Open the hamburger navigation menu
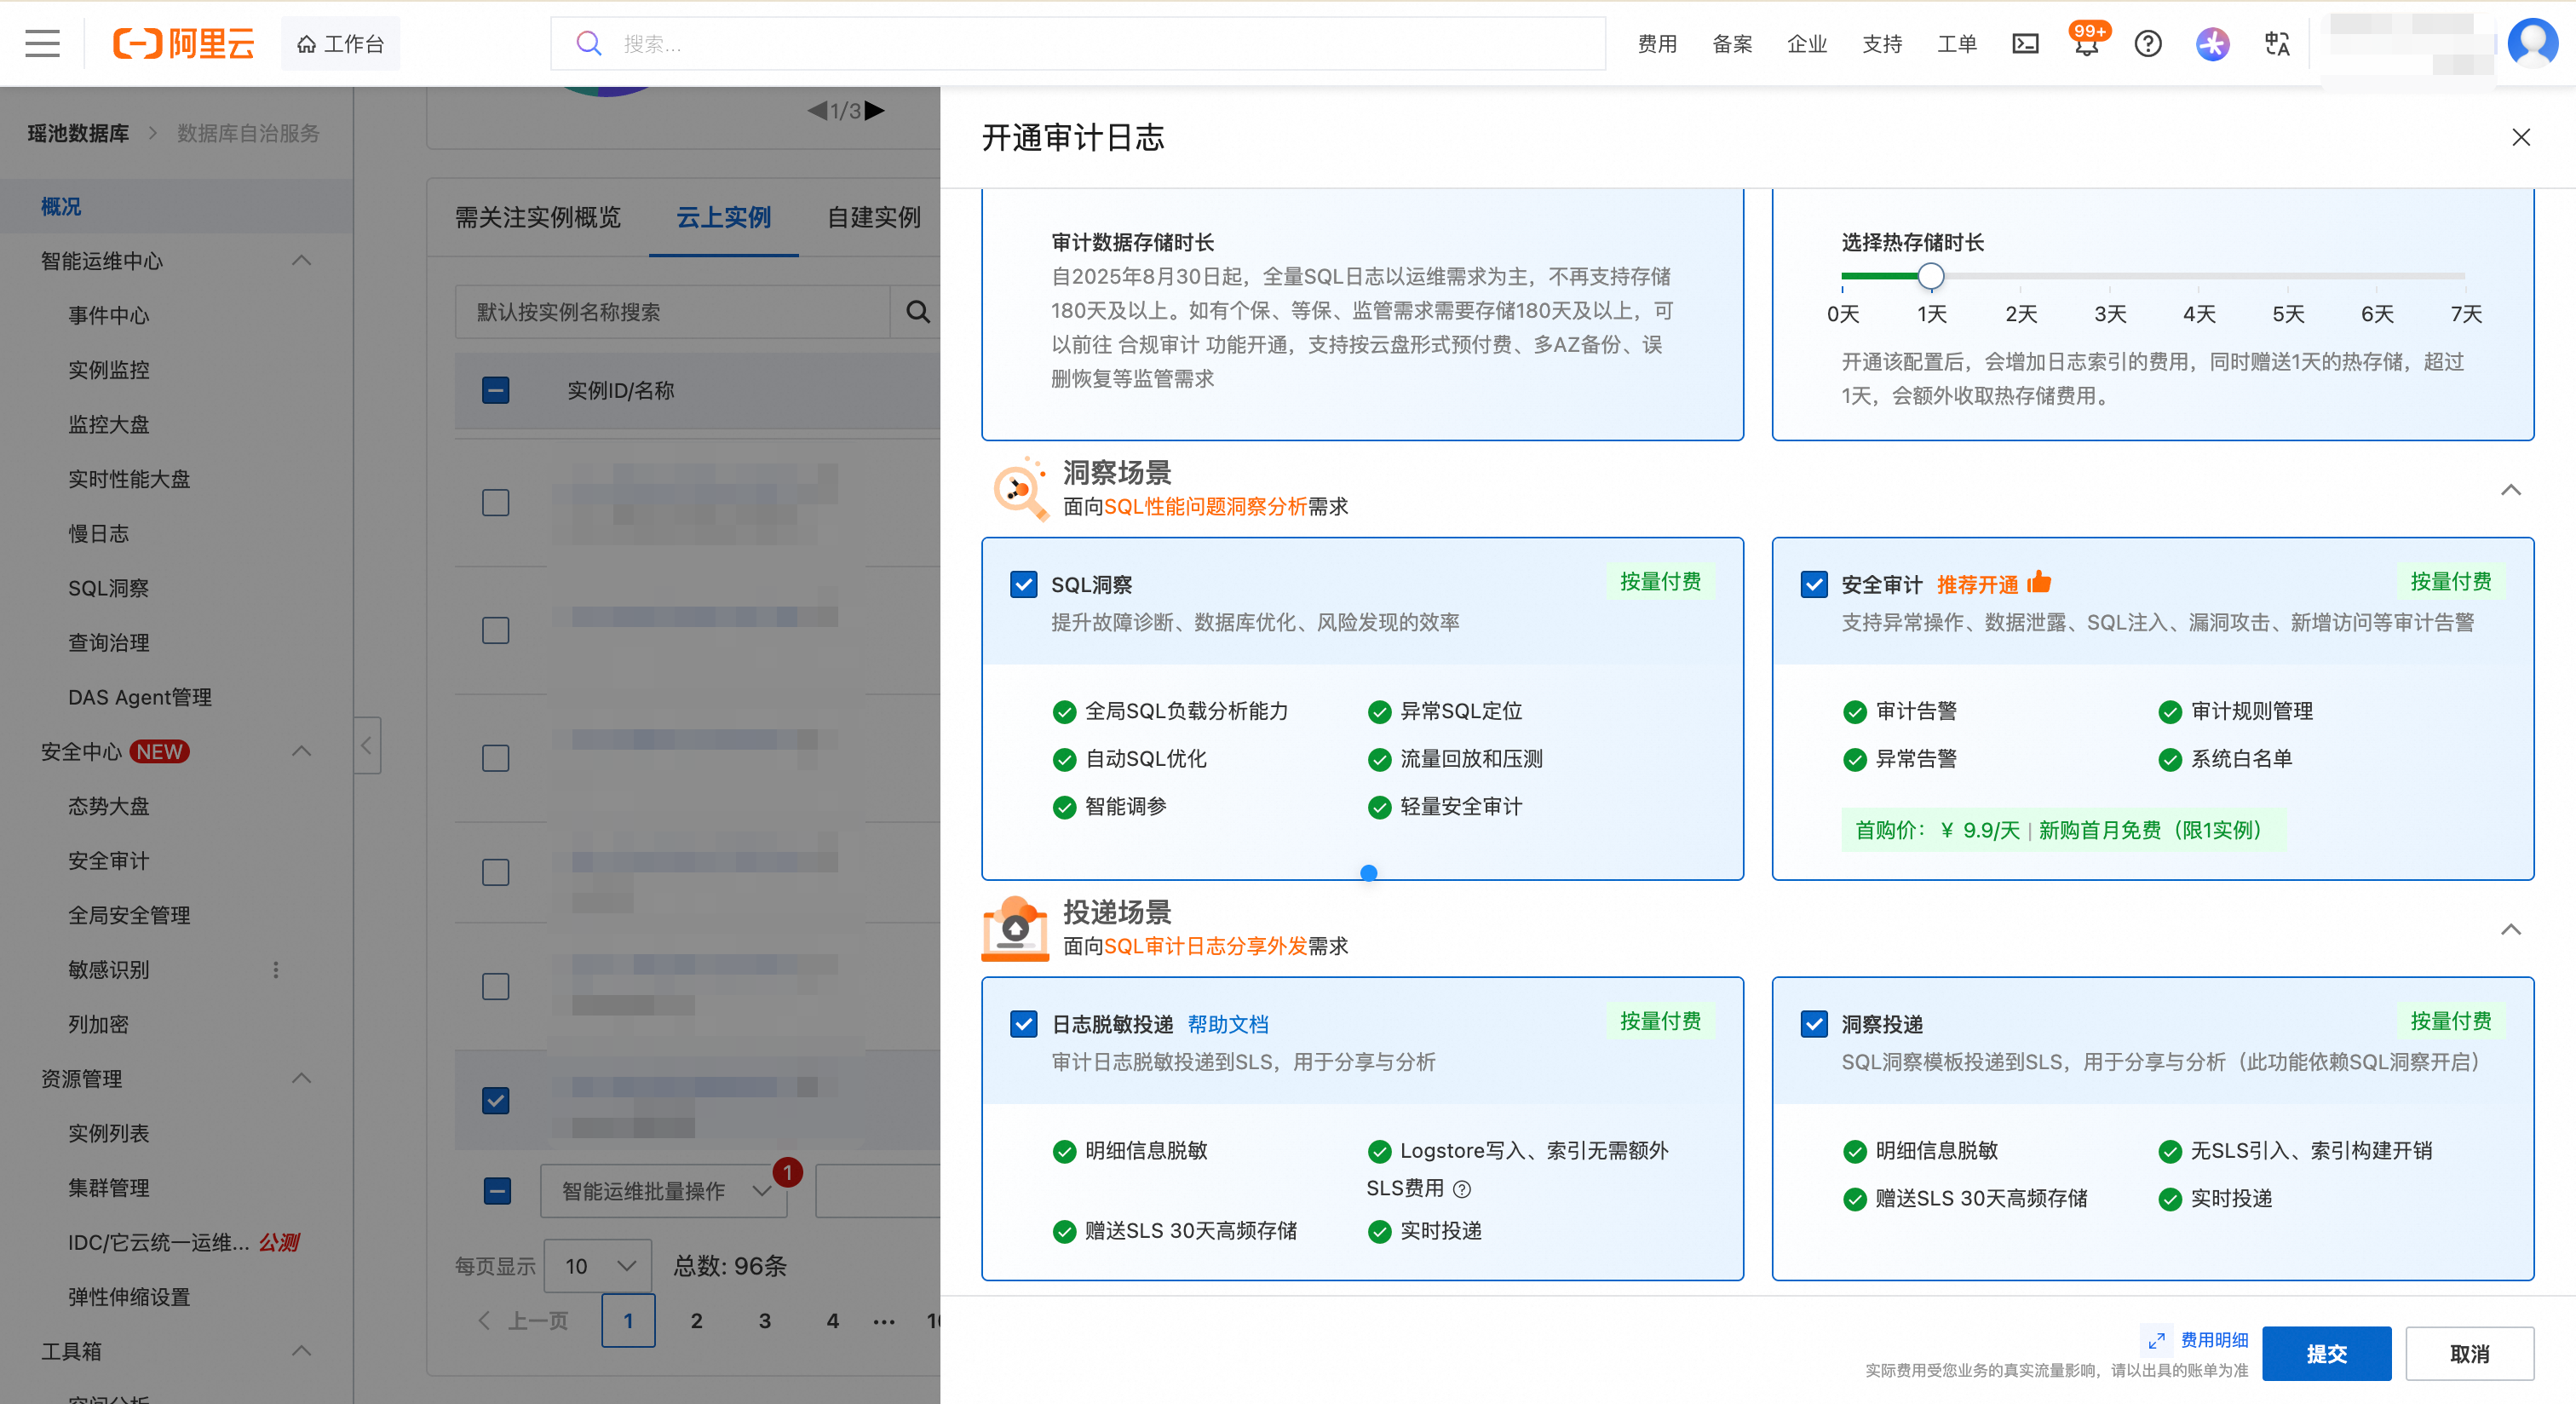 pos(42,44)
